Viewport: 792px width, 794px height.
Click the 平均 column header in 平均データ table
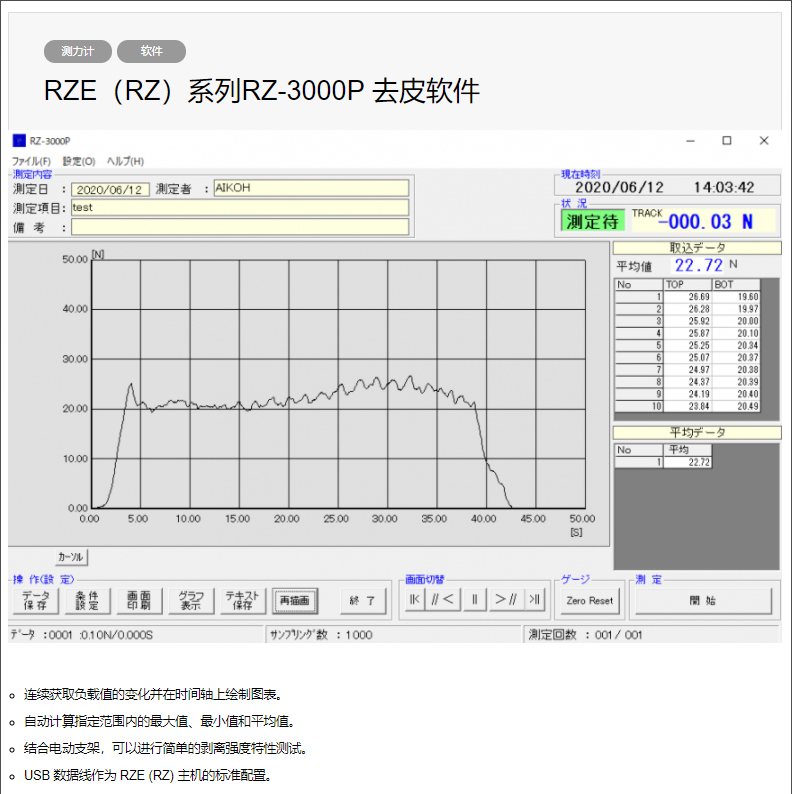point(687,450)
